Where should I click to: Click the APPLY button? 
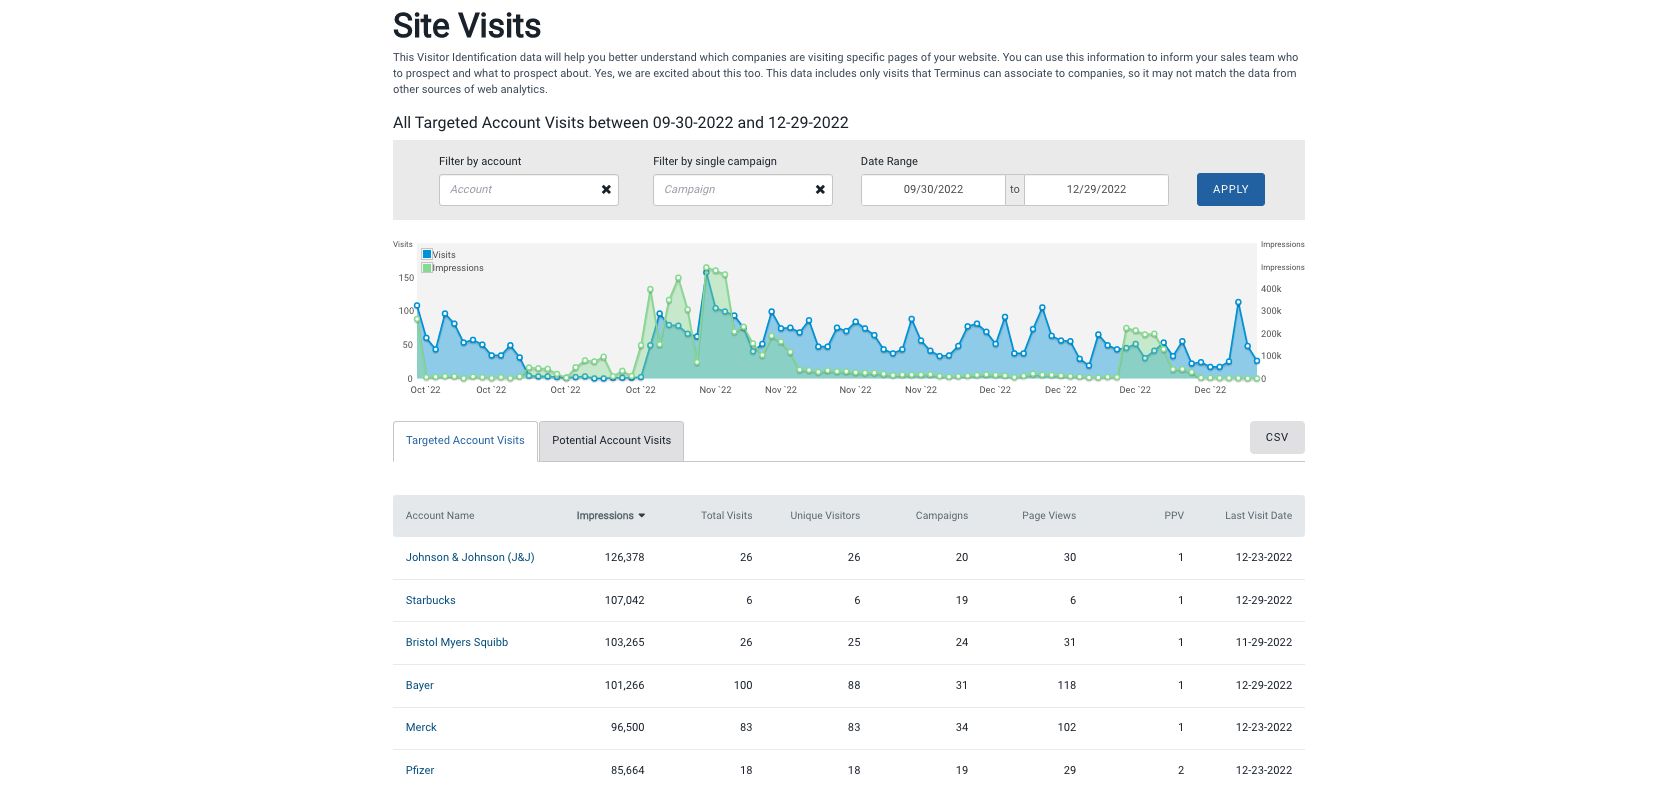pos(1230,190)
